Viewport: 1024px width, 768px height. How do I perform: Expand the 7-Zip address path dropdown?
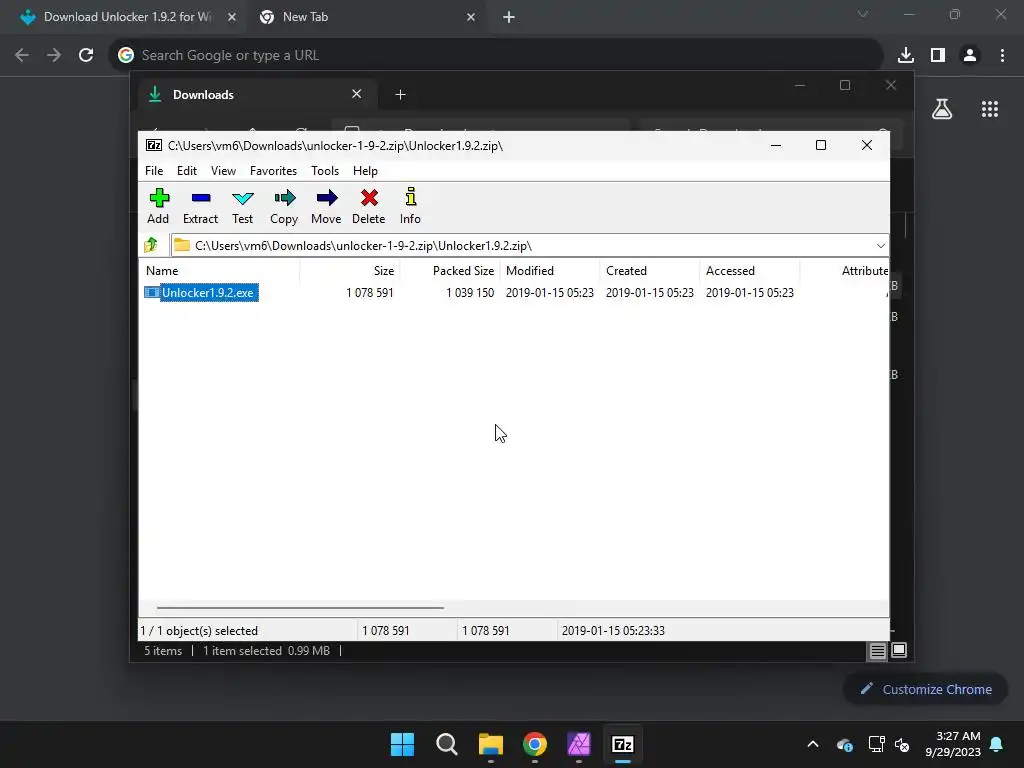click(880, 246)
